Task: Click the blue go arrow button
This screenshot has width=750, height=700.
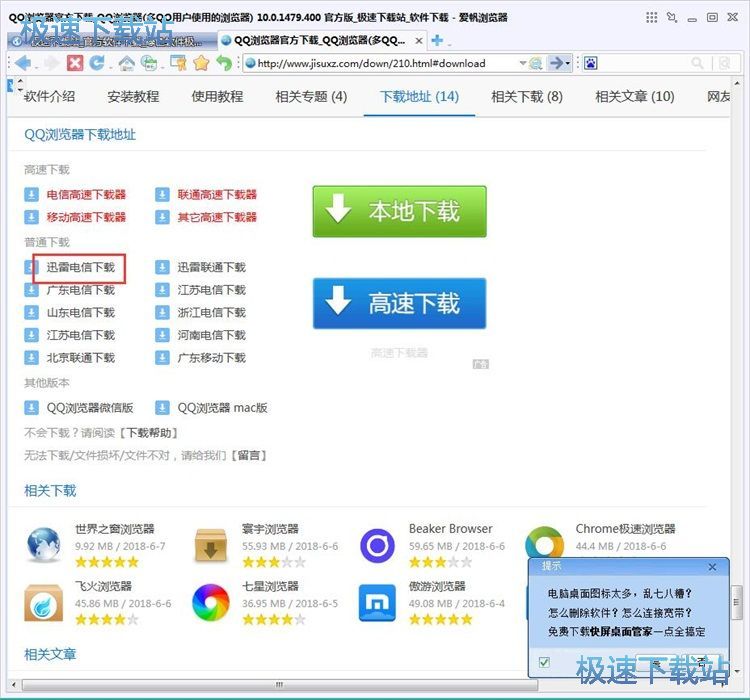Action: click(x=556, y=63)
